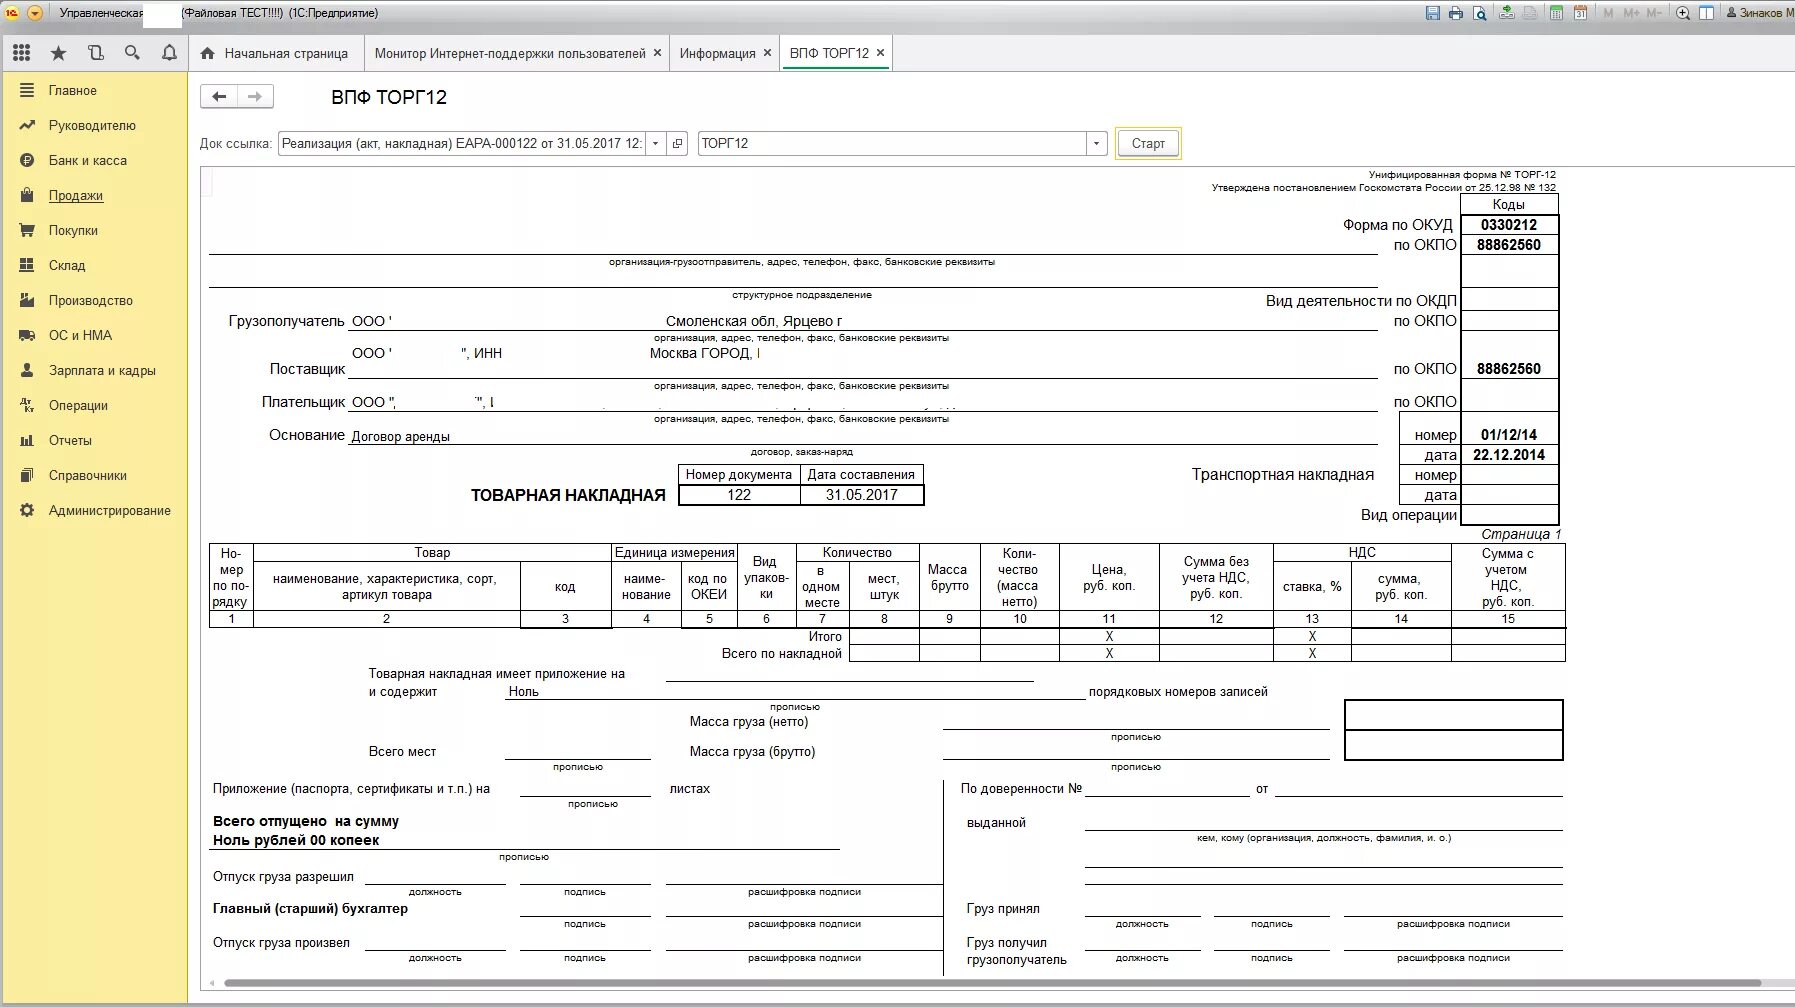Switch to the Информация tab
Viewport: 1795px width, 1007px height.
pyautogui.click(x=718, y=53)
